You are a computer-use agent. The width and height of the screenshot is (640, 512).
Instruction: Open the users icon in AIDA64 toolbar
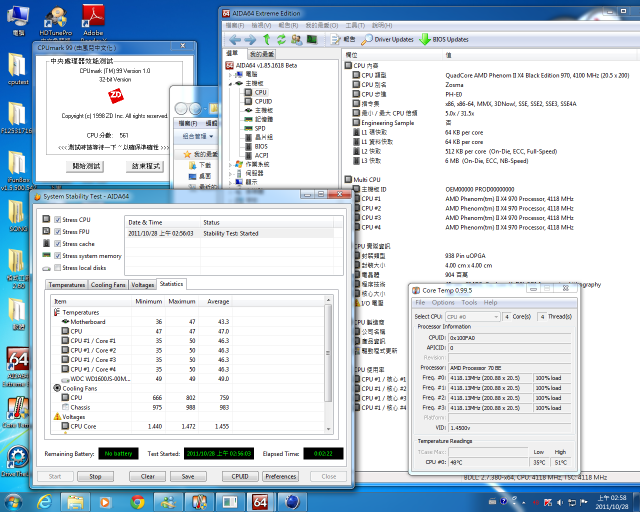[x=296, y=39]
